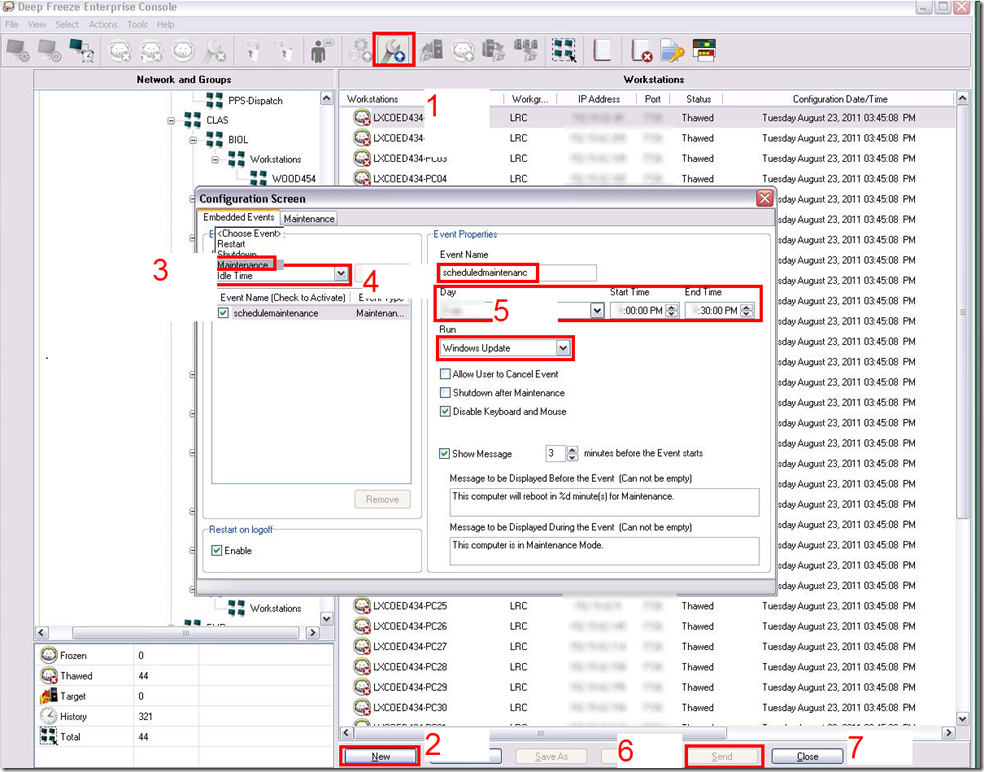The width and height of the screenshot is (984, 772).
Task: Click the networked computers group toolbar icon
Action: pos(525,50)
